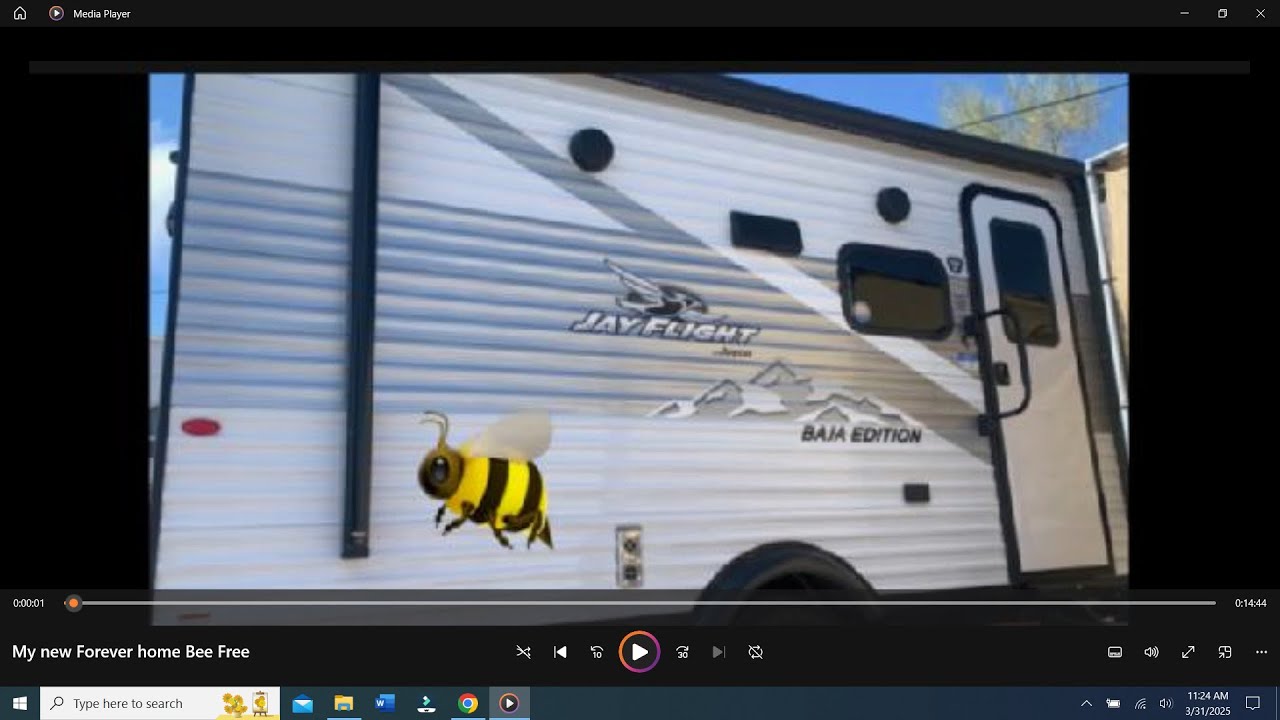Check battery status in system tray
The height and width of the screenshot is (720, 1280).
point(1113,703)
